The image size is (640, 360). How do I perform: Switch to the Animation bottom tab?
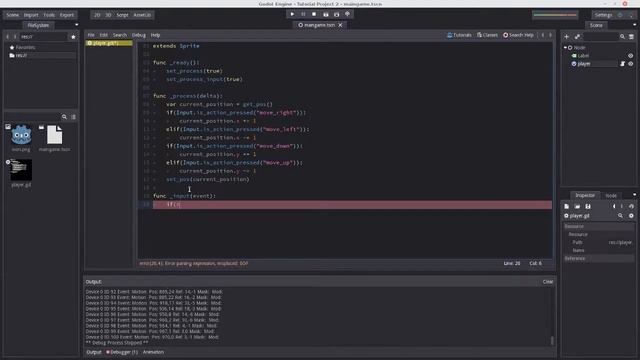point(153,352)
